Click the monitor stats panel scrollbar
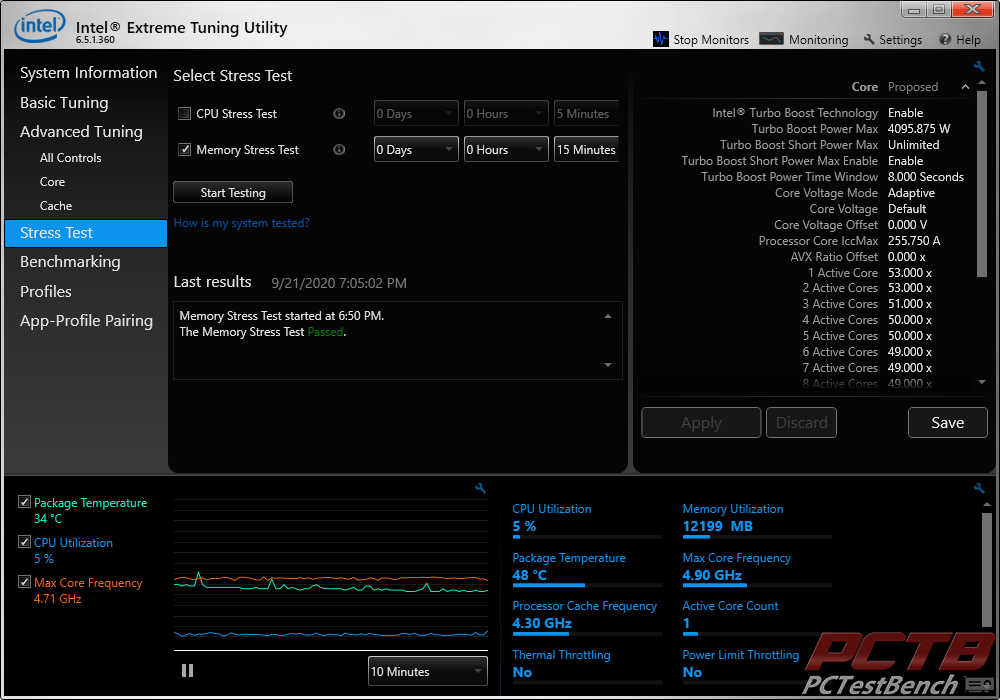Screen dimensions: 1000x700 click(x=987, y=571)
